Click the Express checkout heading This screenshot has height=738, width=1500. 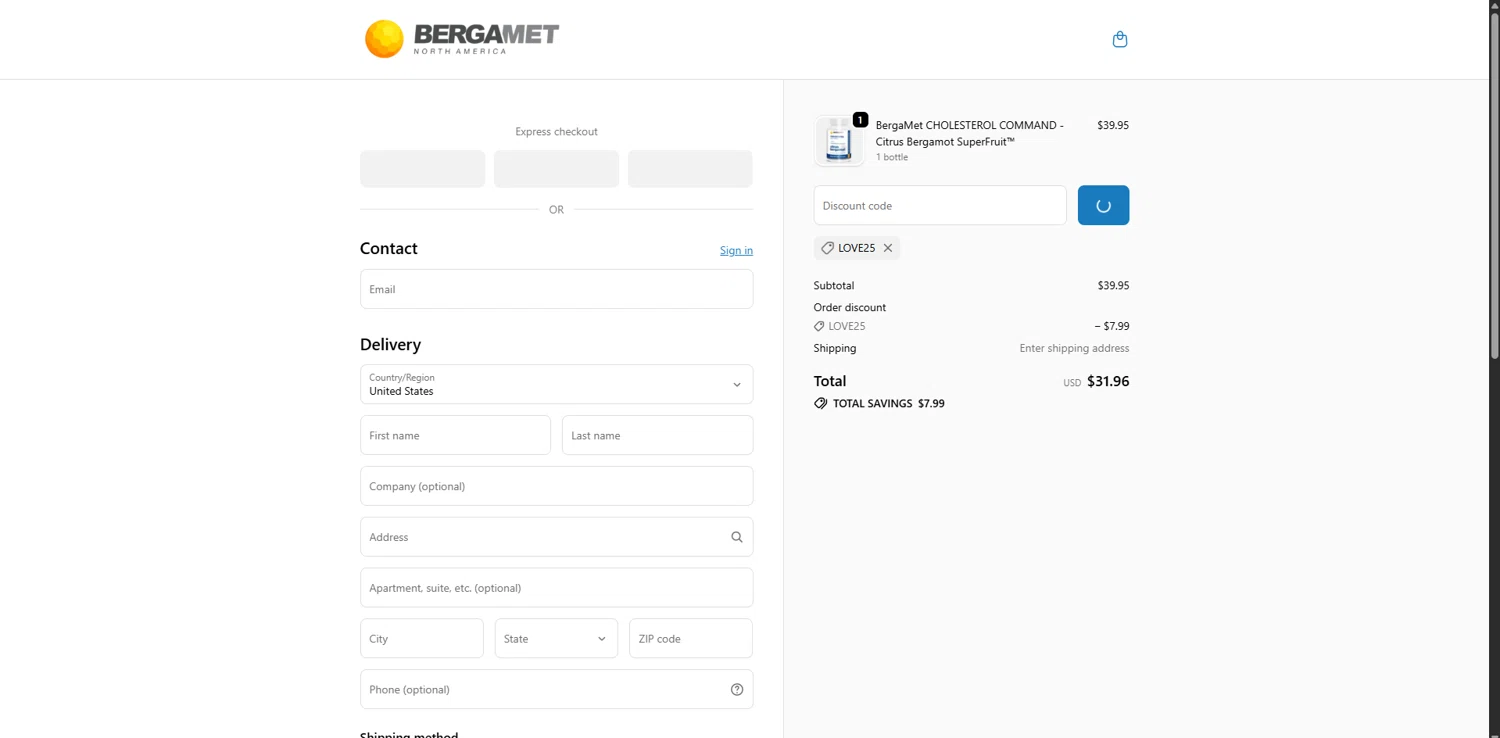pyautogui.click(x=556, y=131)
